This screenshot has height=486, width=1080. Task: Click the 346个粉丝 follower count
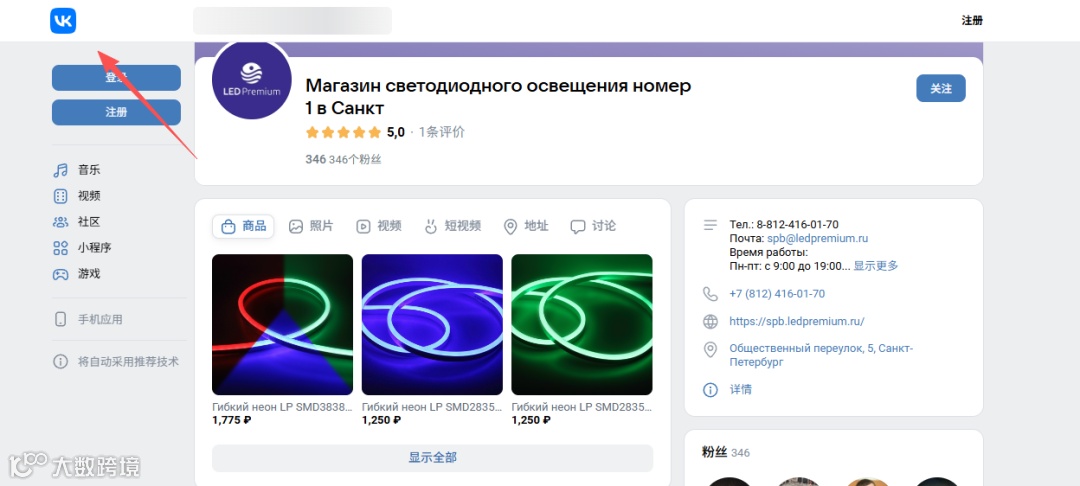(355, 160)
